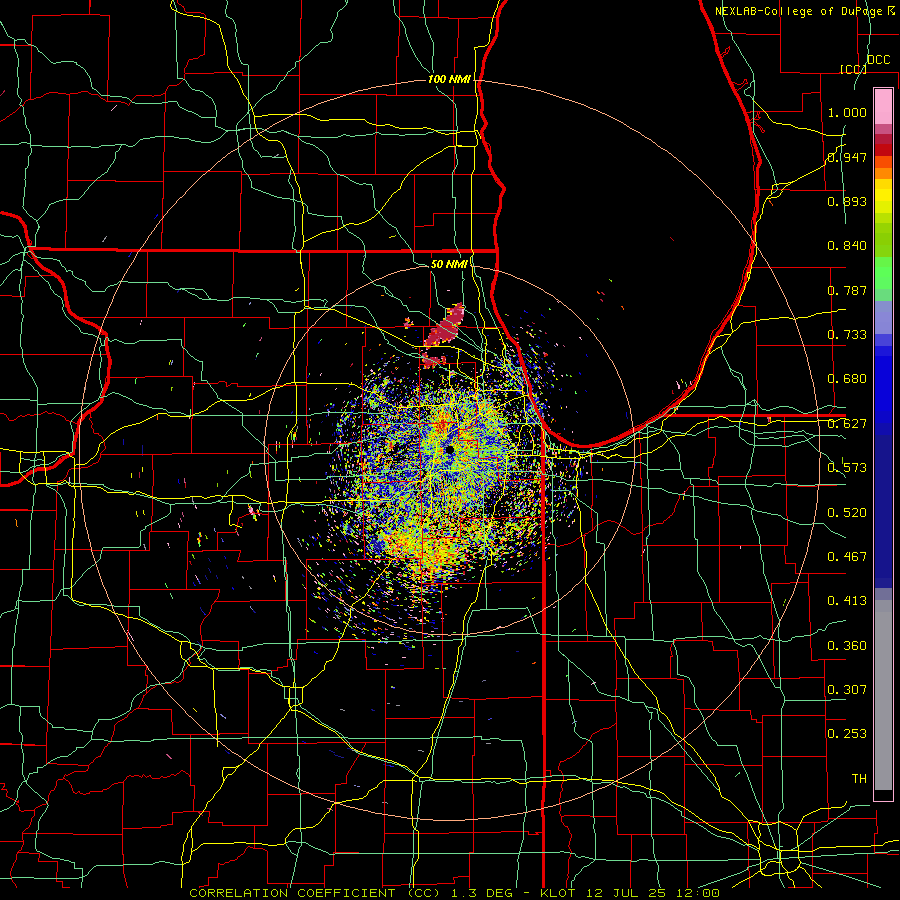Select the 0.467 scale value
This screenshot has height=900, width=900.
point(847,557)
